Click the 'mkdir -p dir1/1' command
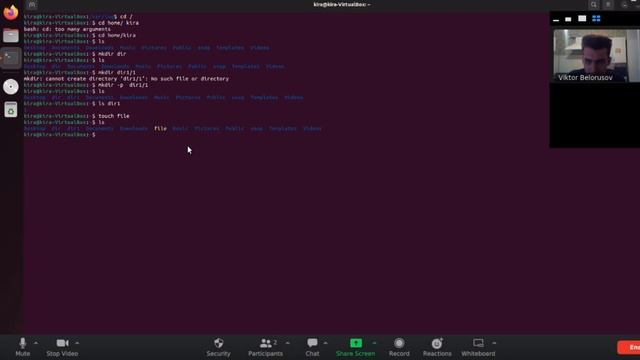The image size is (640, 360). [x=123, y=85]
